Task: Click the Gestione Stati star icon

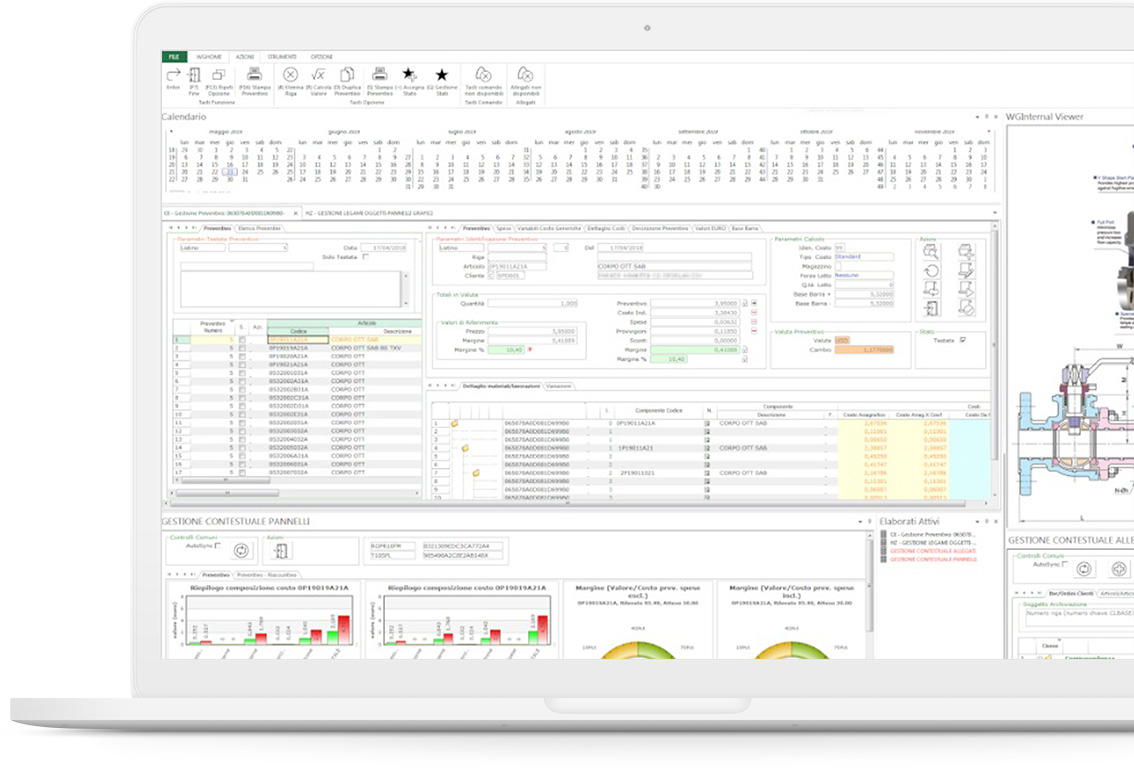Action: pyautogui.click(x=442, y=74)
